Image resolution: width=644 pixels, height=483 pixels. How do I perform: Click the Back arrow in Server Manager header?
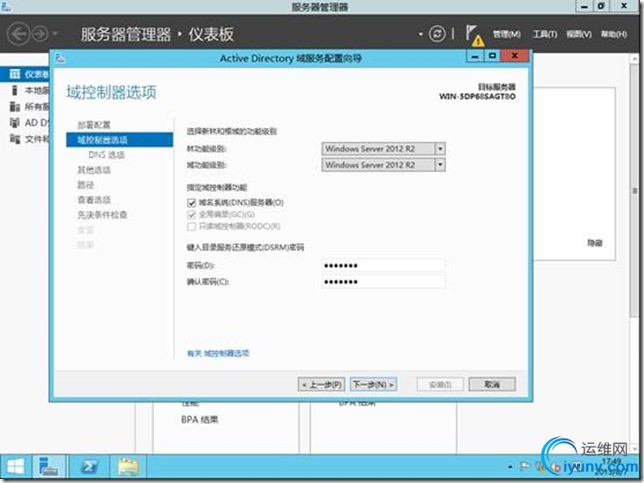(x=18, y=34)
